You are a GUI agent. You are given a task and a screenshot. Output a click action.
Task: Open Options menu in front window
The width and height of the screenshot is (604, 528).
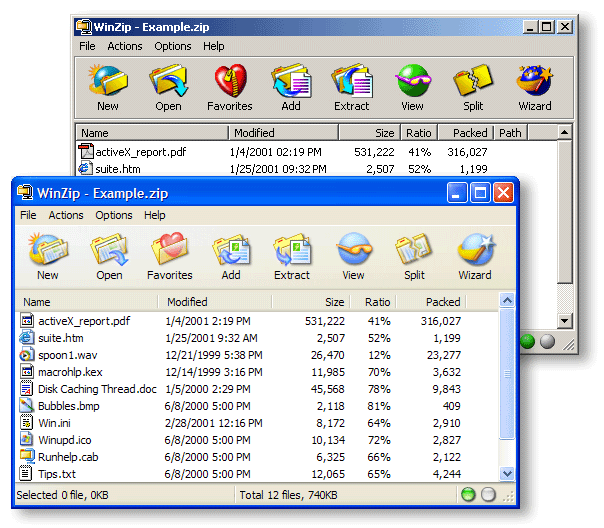pyautogui.click(x=114, y=215)
